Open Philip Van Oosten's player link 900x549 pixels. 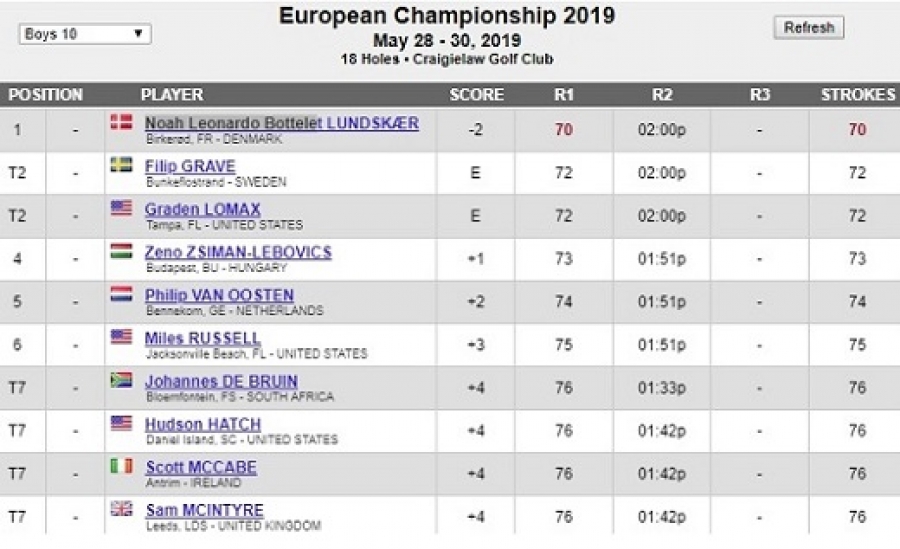(x=219, y=295)
